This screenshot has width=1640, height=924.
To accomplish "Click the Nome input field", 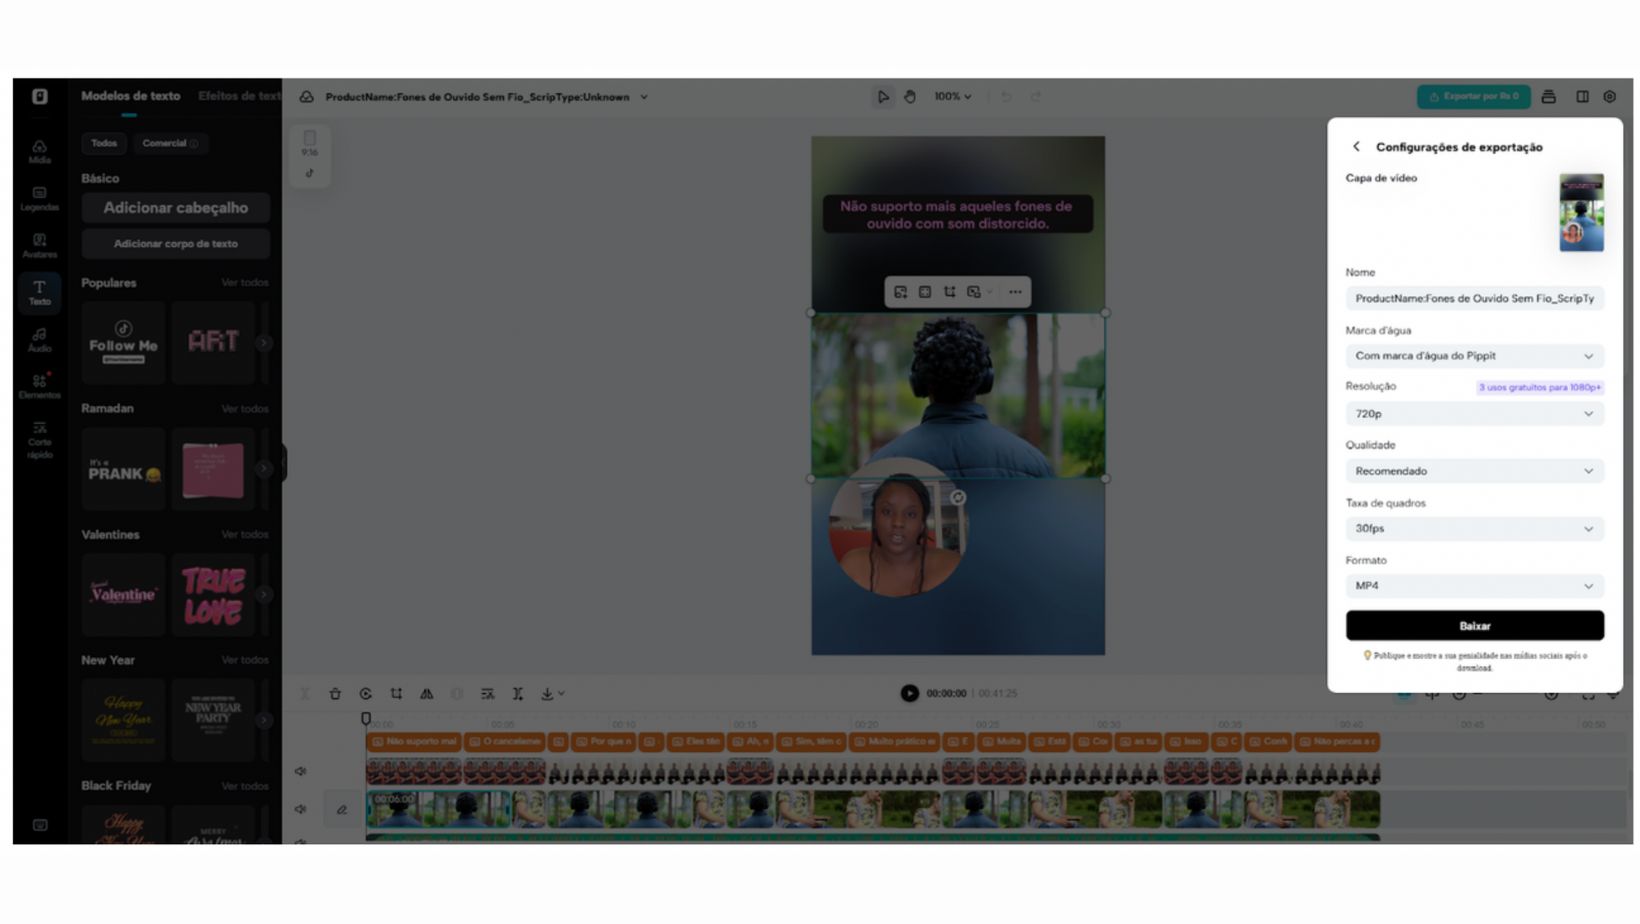I will pyautogui.click(x=1474, y=298).
